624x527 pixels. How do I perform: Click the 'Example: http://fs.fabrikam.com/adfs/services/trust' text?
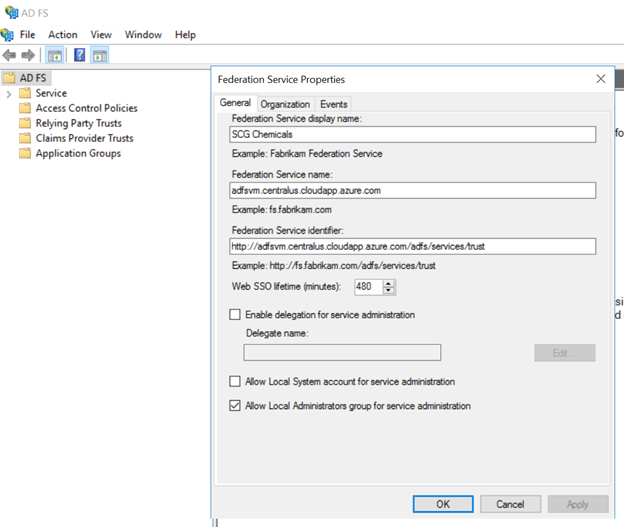[x=333, y=265]
